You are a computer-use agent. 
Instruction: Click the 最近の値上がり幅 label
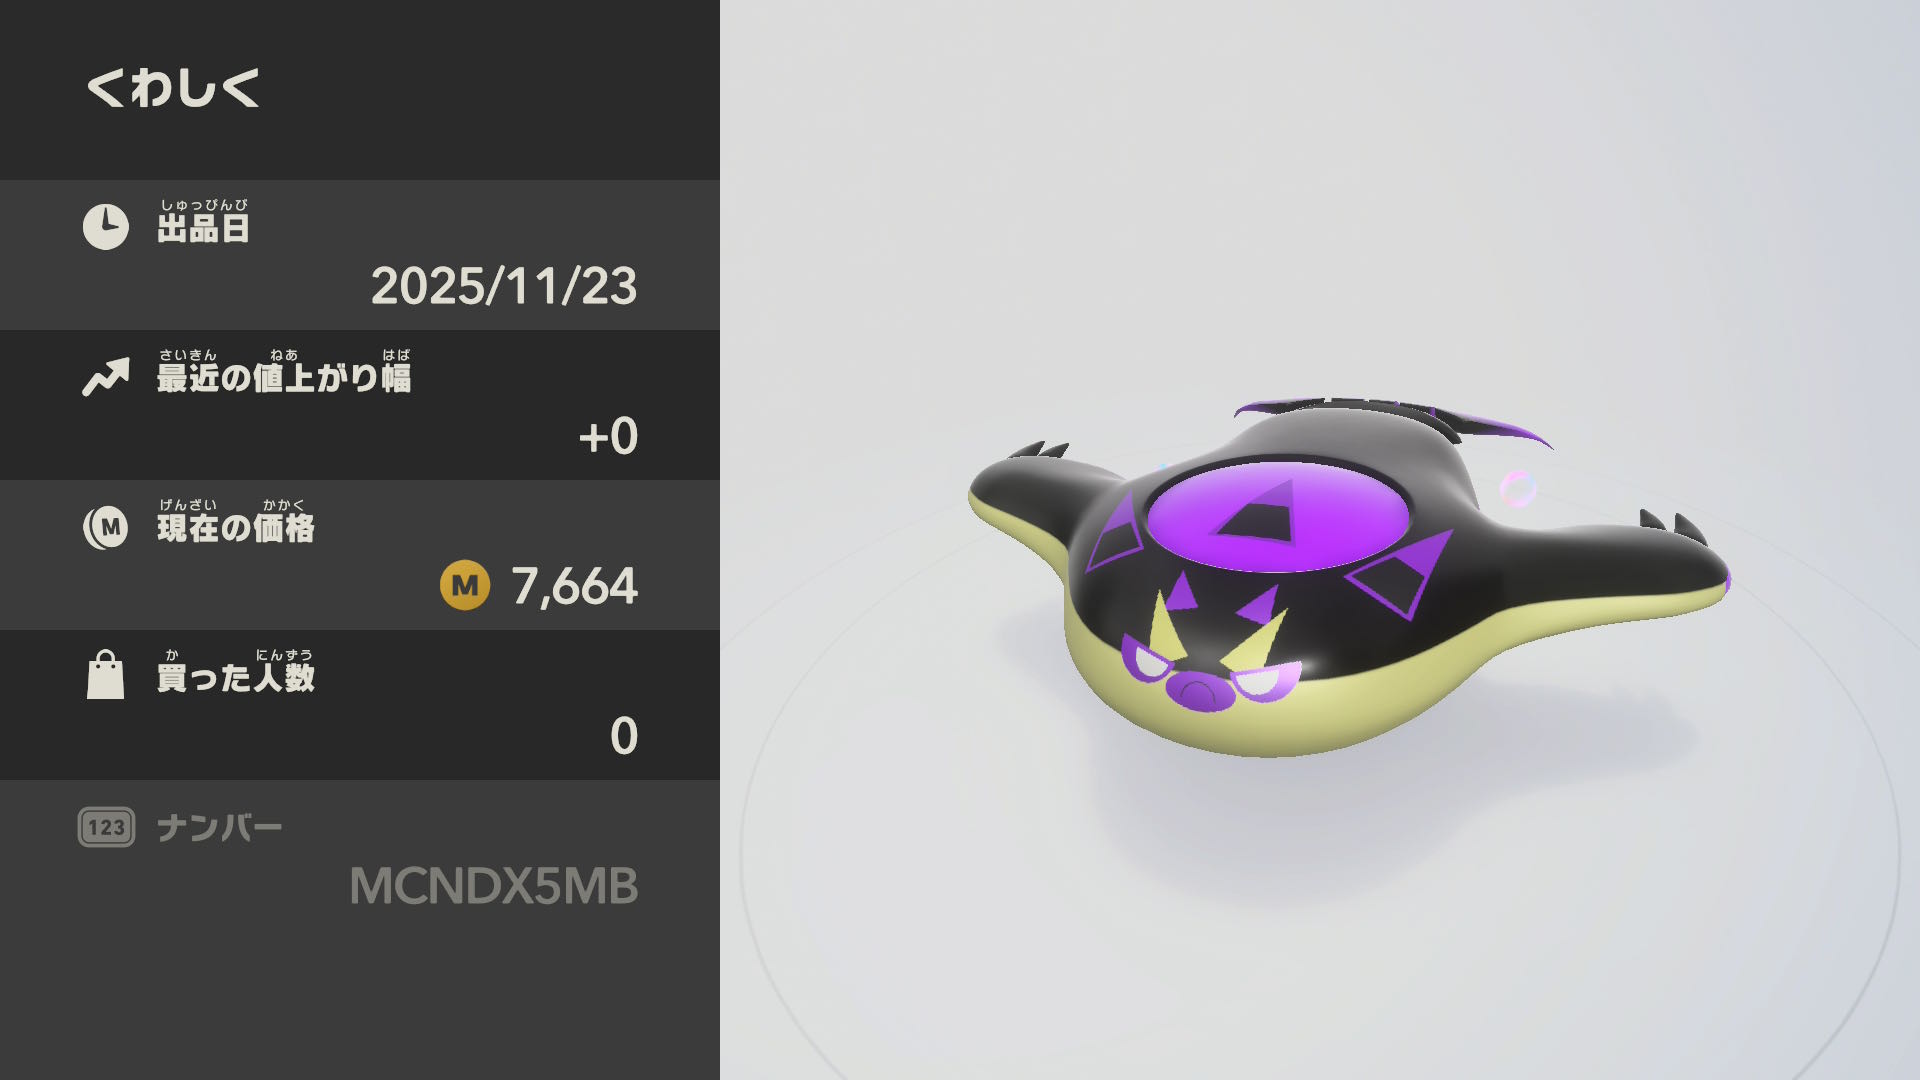pos(284,377)
